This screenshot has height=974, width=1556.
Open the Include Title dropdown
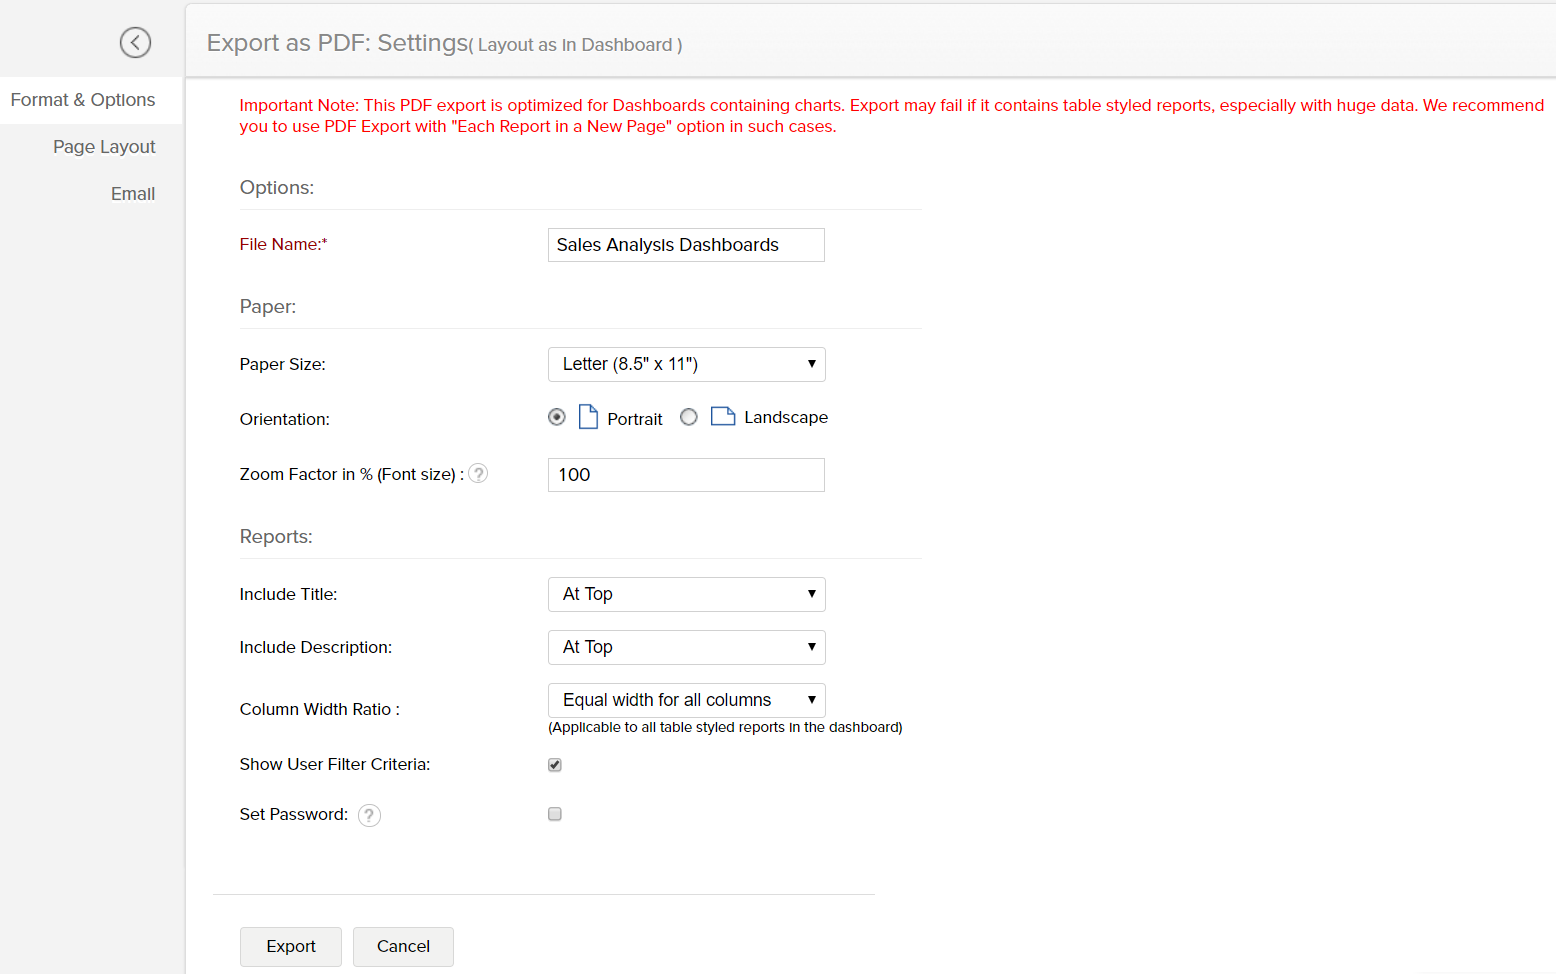(687, 594)
